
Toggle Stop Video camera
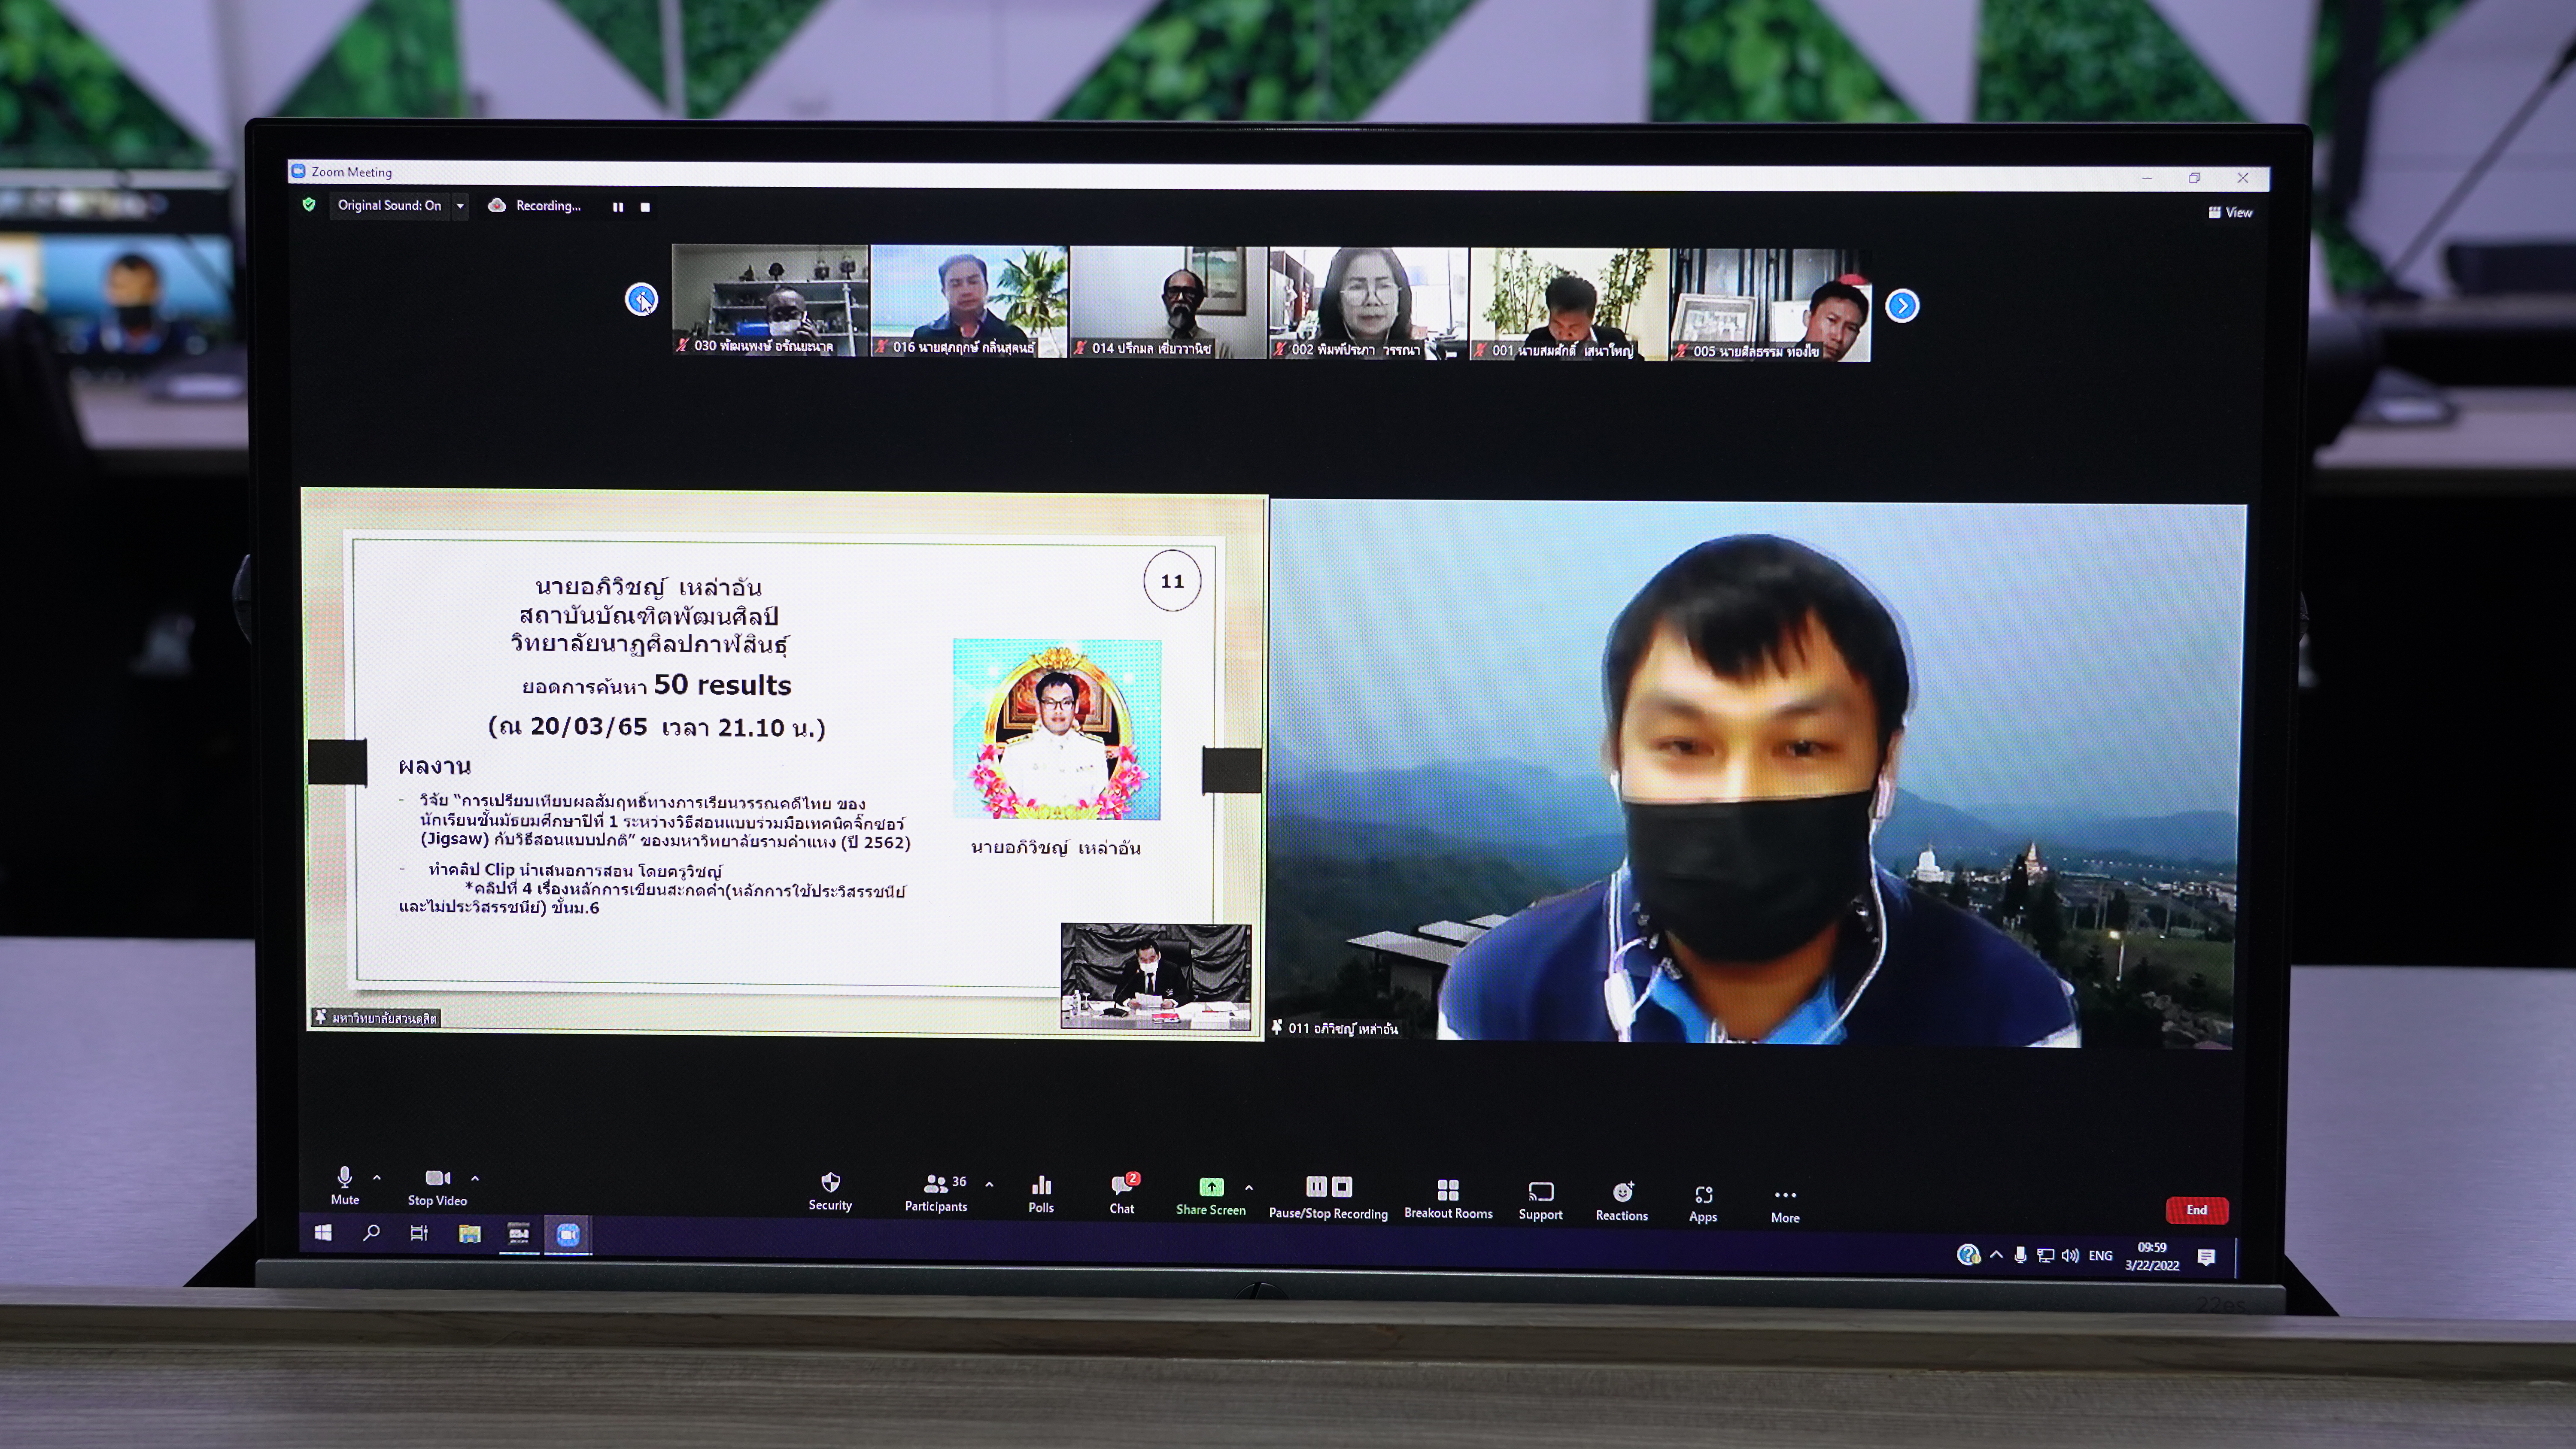pos(437,1178)
